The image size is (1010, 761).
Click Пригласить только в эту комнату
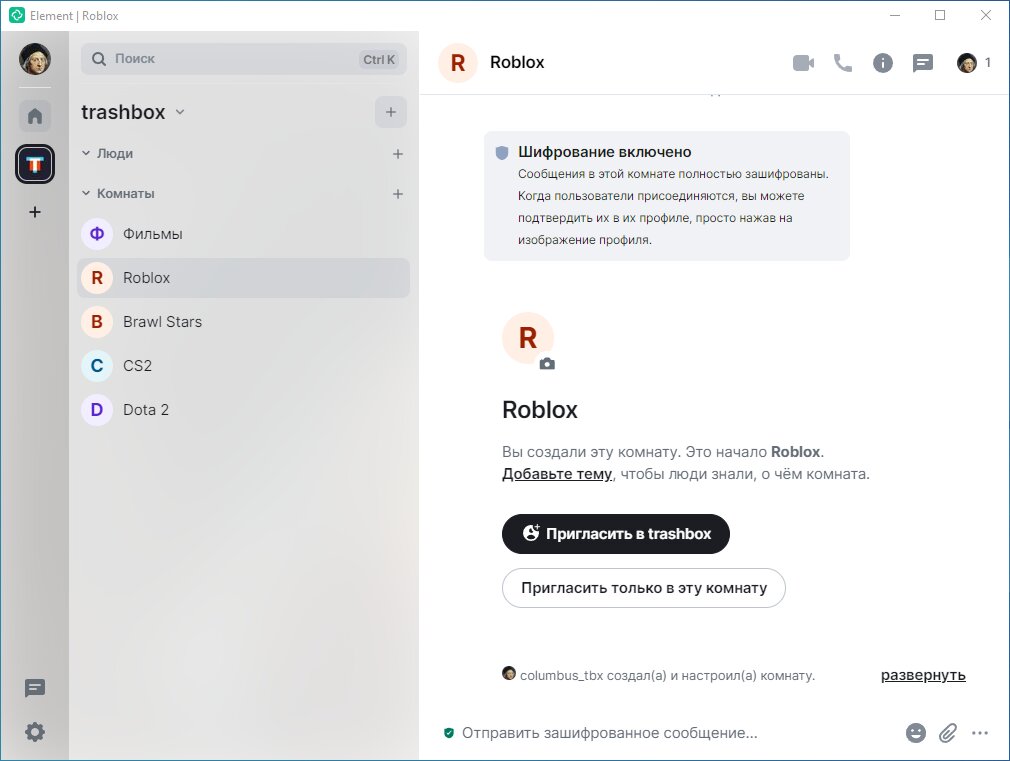tap(643, 588)
